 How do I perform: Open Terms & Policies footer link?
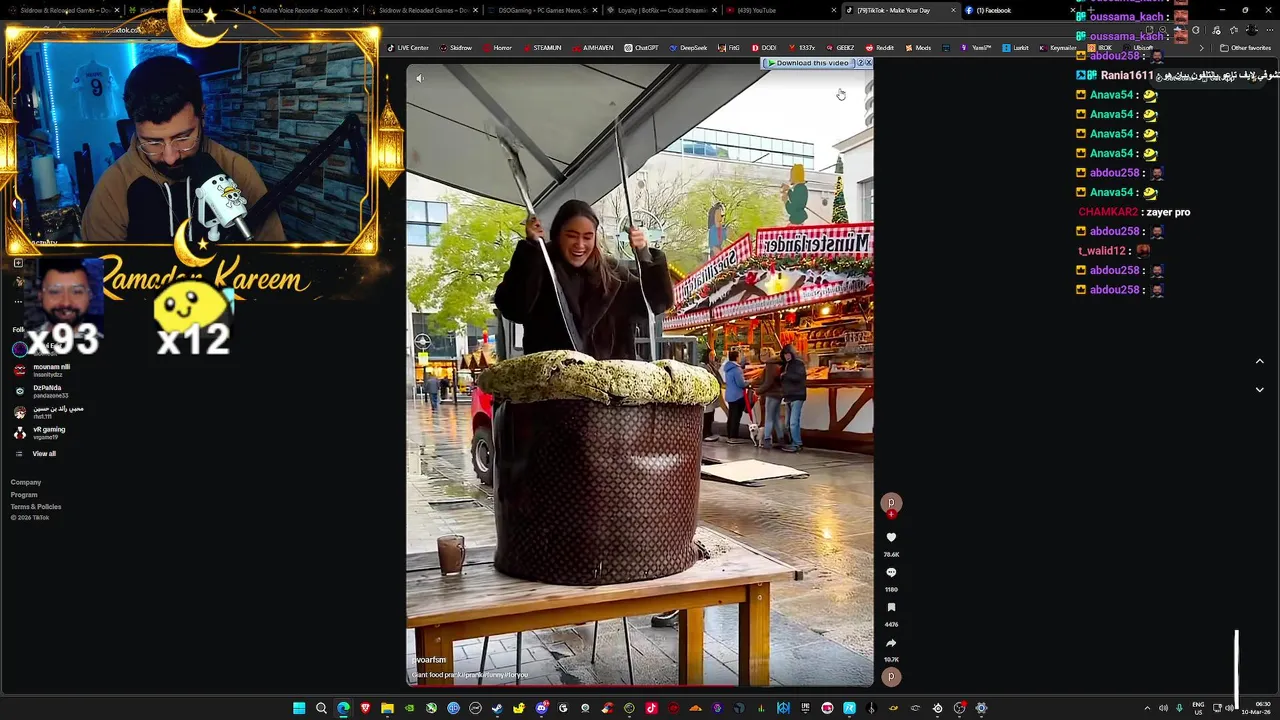tap(36, 507)
